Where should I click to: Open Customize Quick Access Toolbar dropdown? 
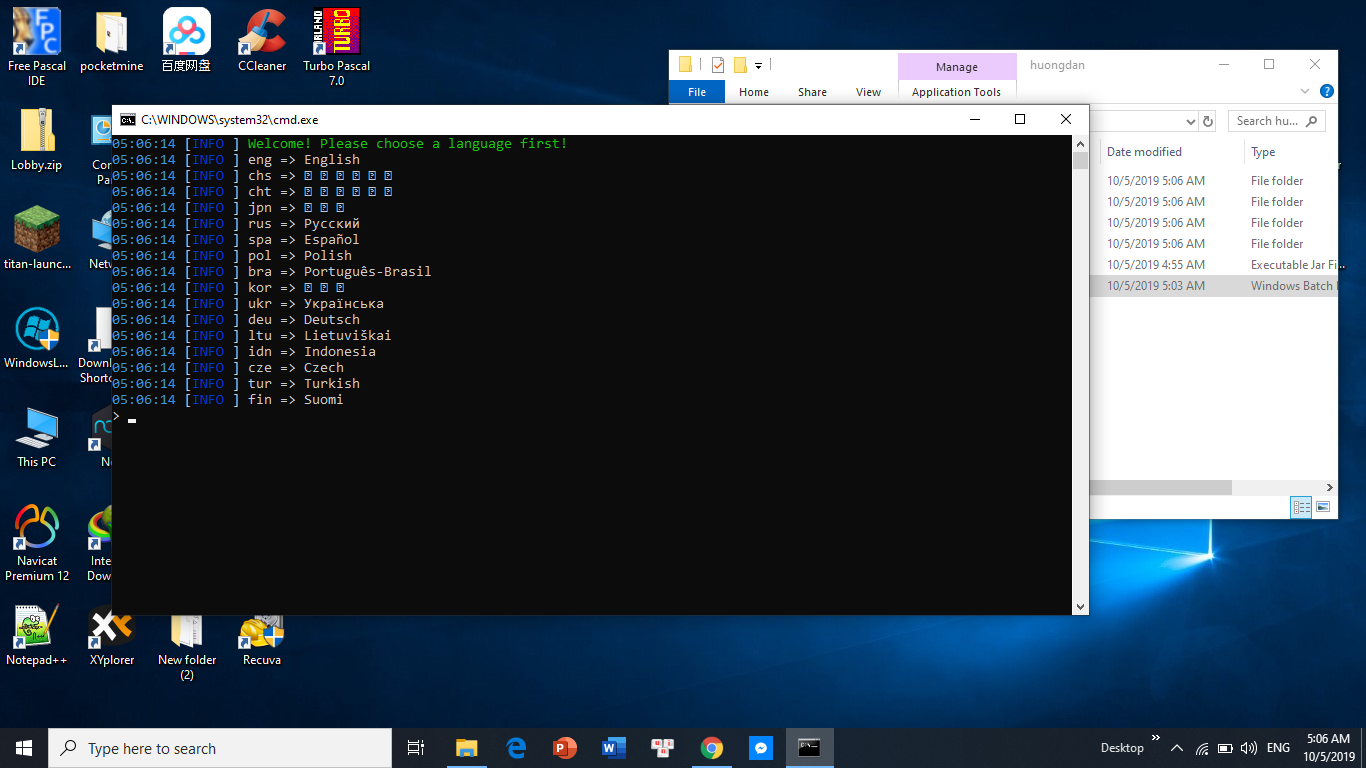[x=759, y=66]
